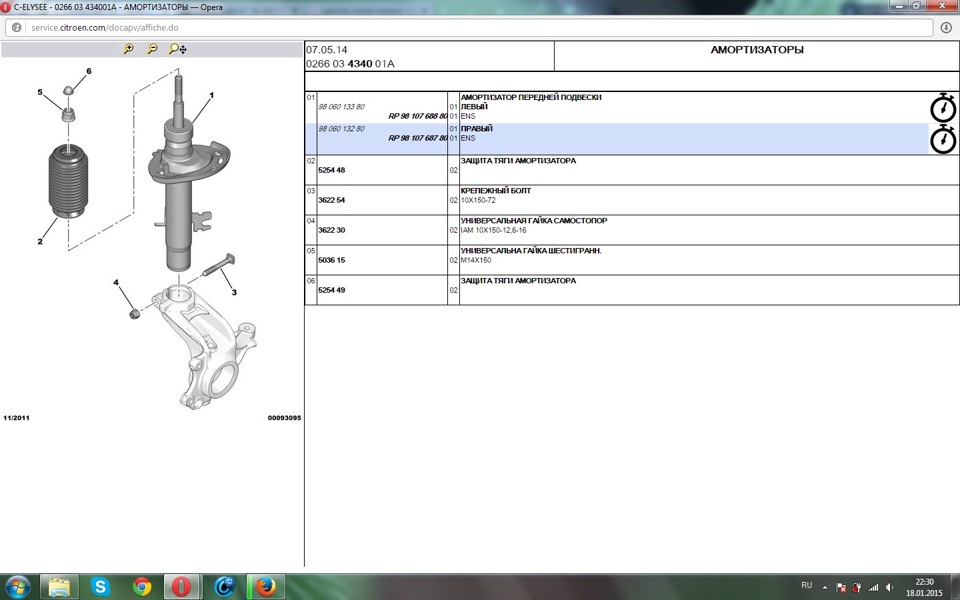Switch to Opera taskbar button
The height and width of the screenshot is (600, 960).
(181, 587)
